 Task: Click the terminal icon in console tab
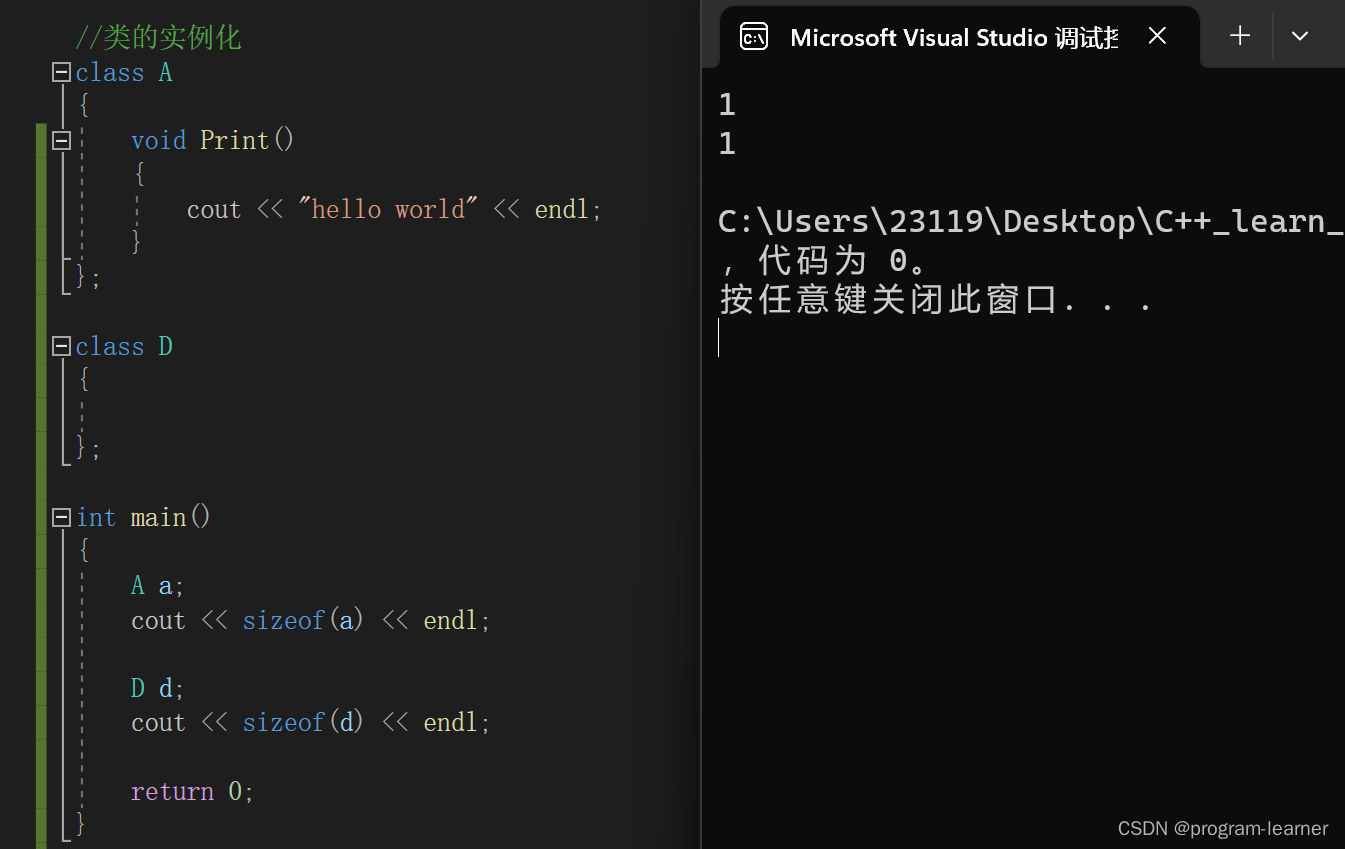click(754, 37)
